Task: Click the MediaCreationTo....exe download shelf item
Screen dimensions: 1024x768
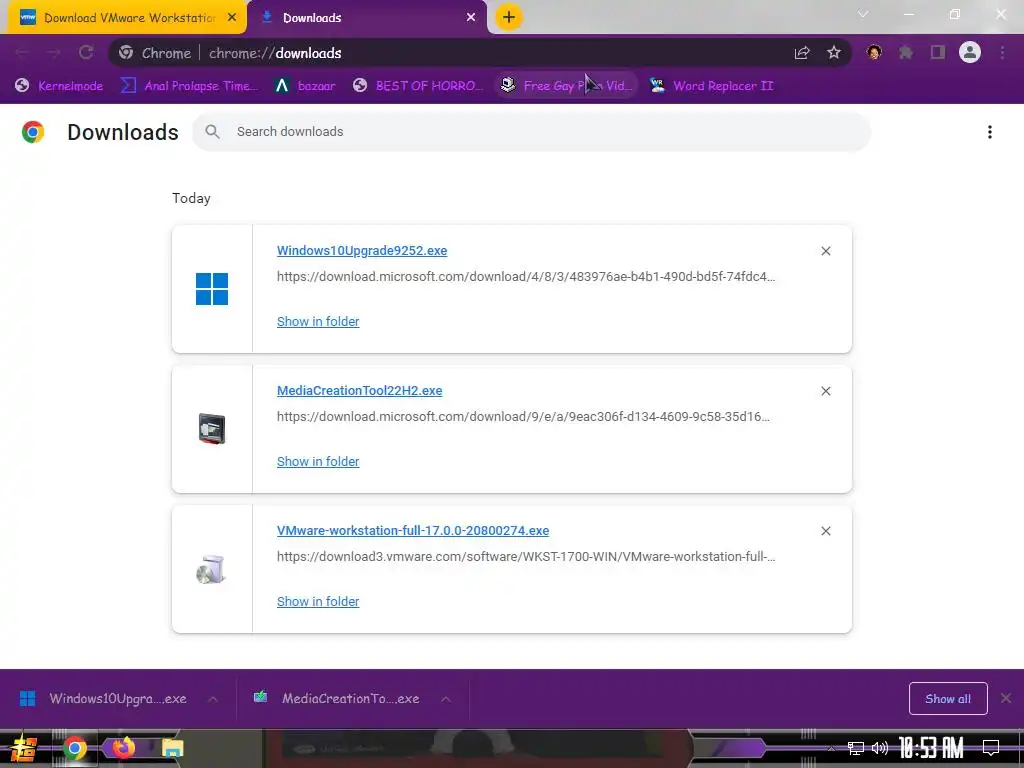Action: (338, 699)
